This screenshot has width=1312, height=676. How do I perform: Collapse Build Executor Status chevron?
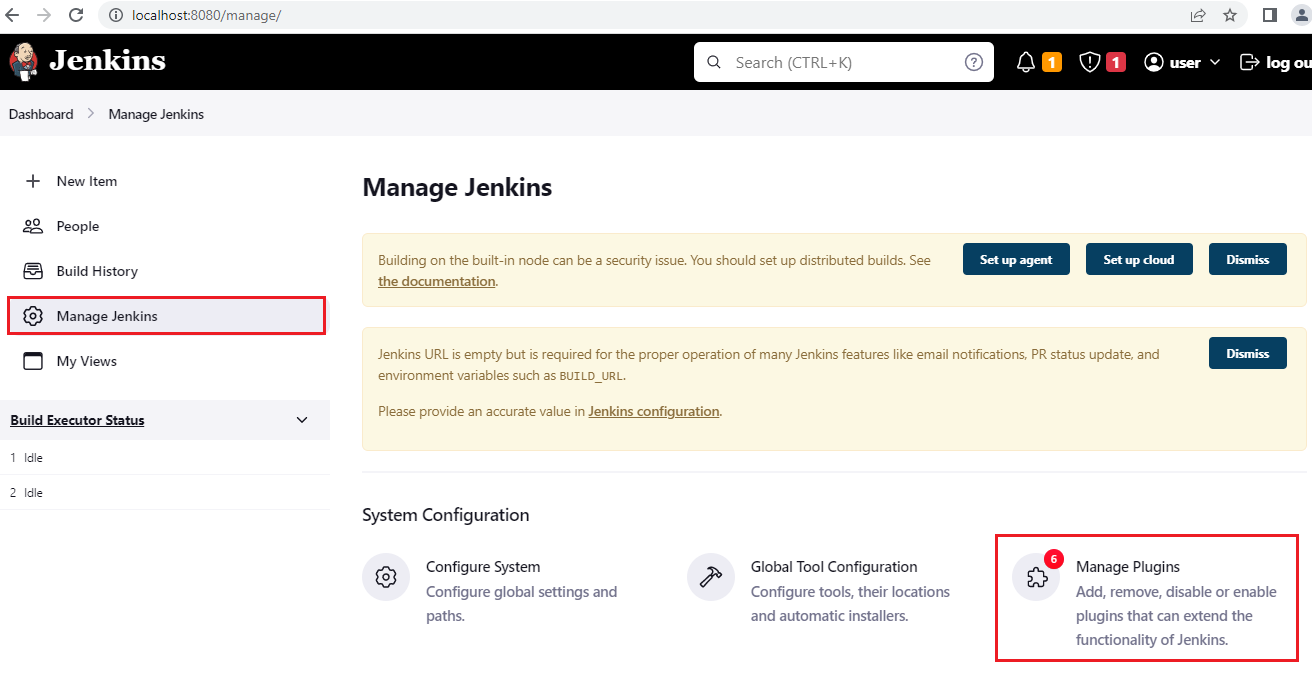[302, 420]
